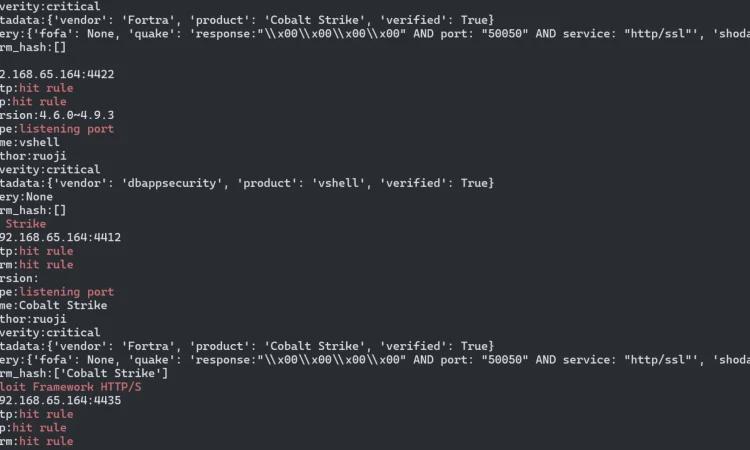The image size is (750, 450).
Task: Click the top Fortra metadata line
Action: pyautogui.click(x=247, y=20)
